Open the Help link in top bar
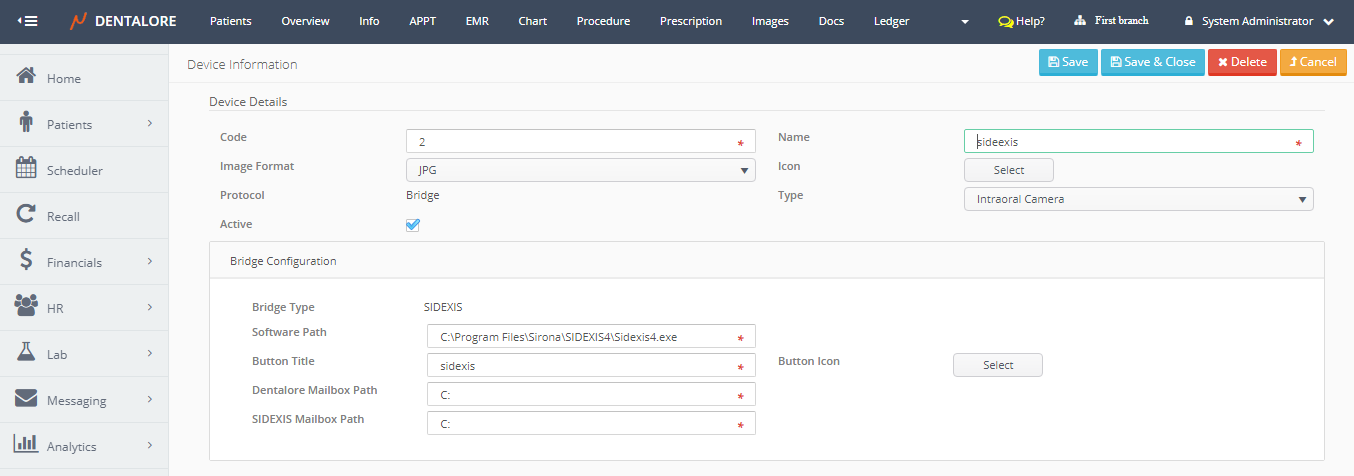The width and height of the screenshot is (1354, 476). (x=1021, y=21)
